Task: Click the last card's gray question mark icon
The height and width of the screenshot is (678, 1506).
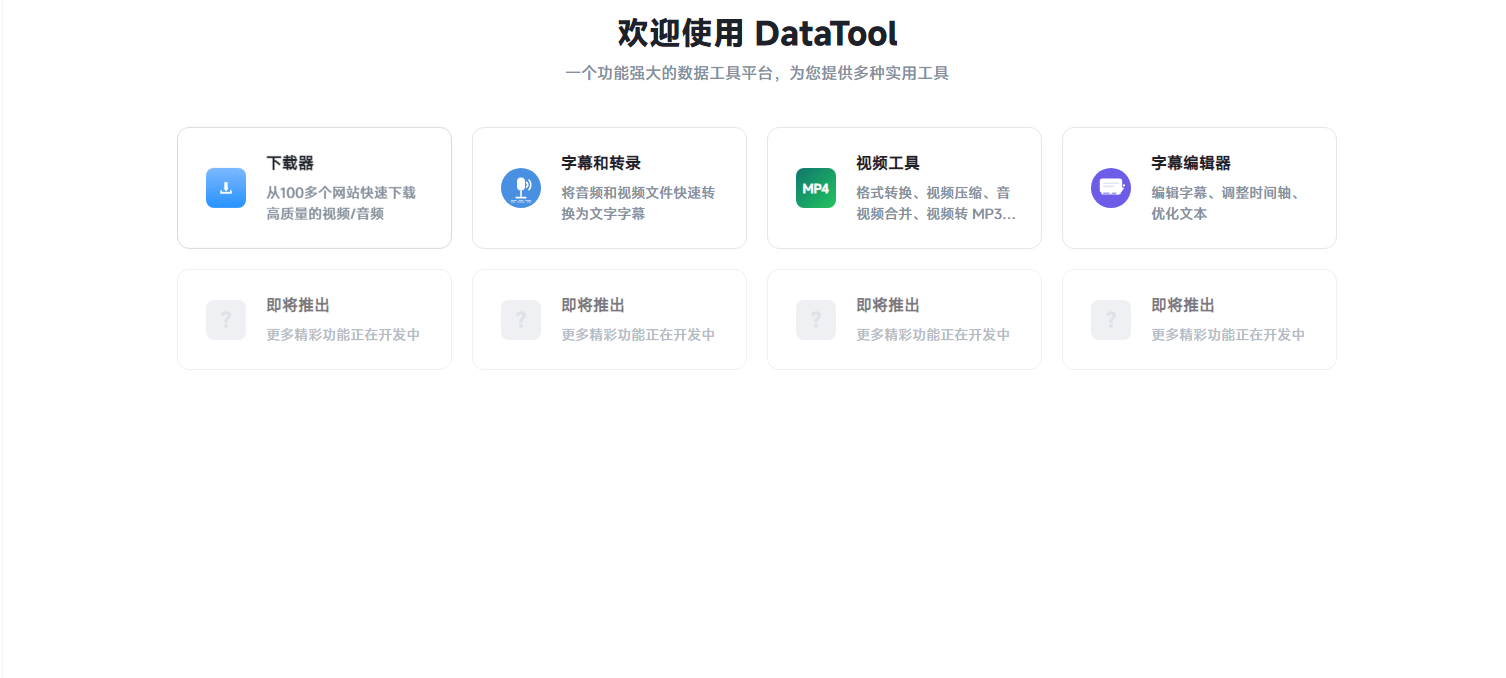Action: click(1111, 320)
